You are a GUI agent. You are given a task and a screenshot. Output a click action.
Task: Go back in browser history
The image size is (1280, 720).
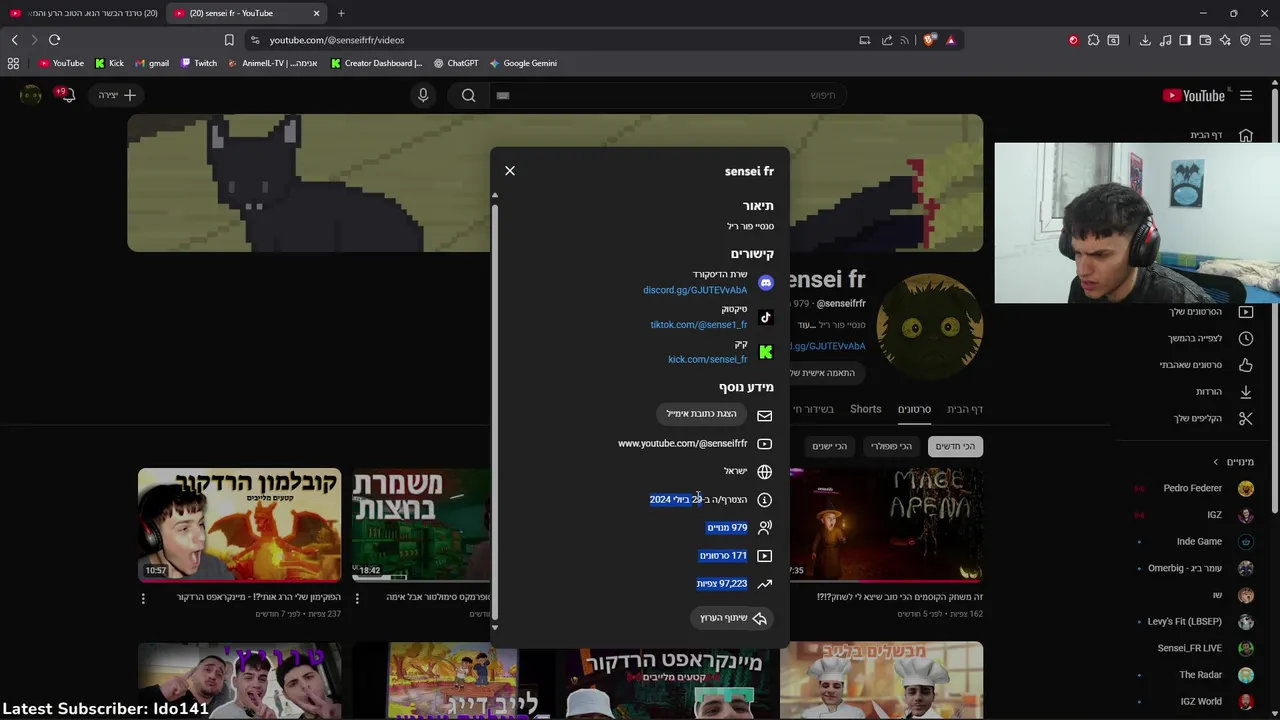(x=14, y=40)
